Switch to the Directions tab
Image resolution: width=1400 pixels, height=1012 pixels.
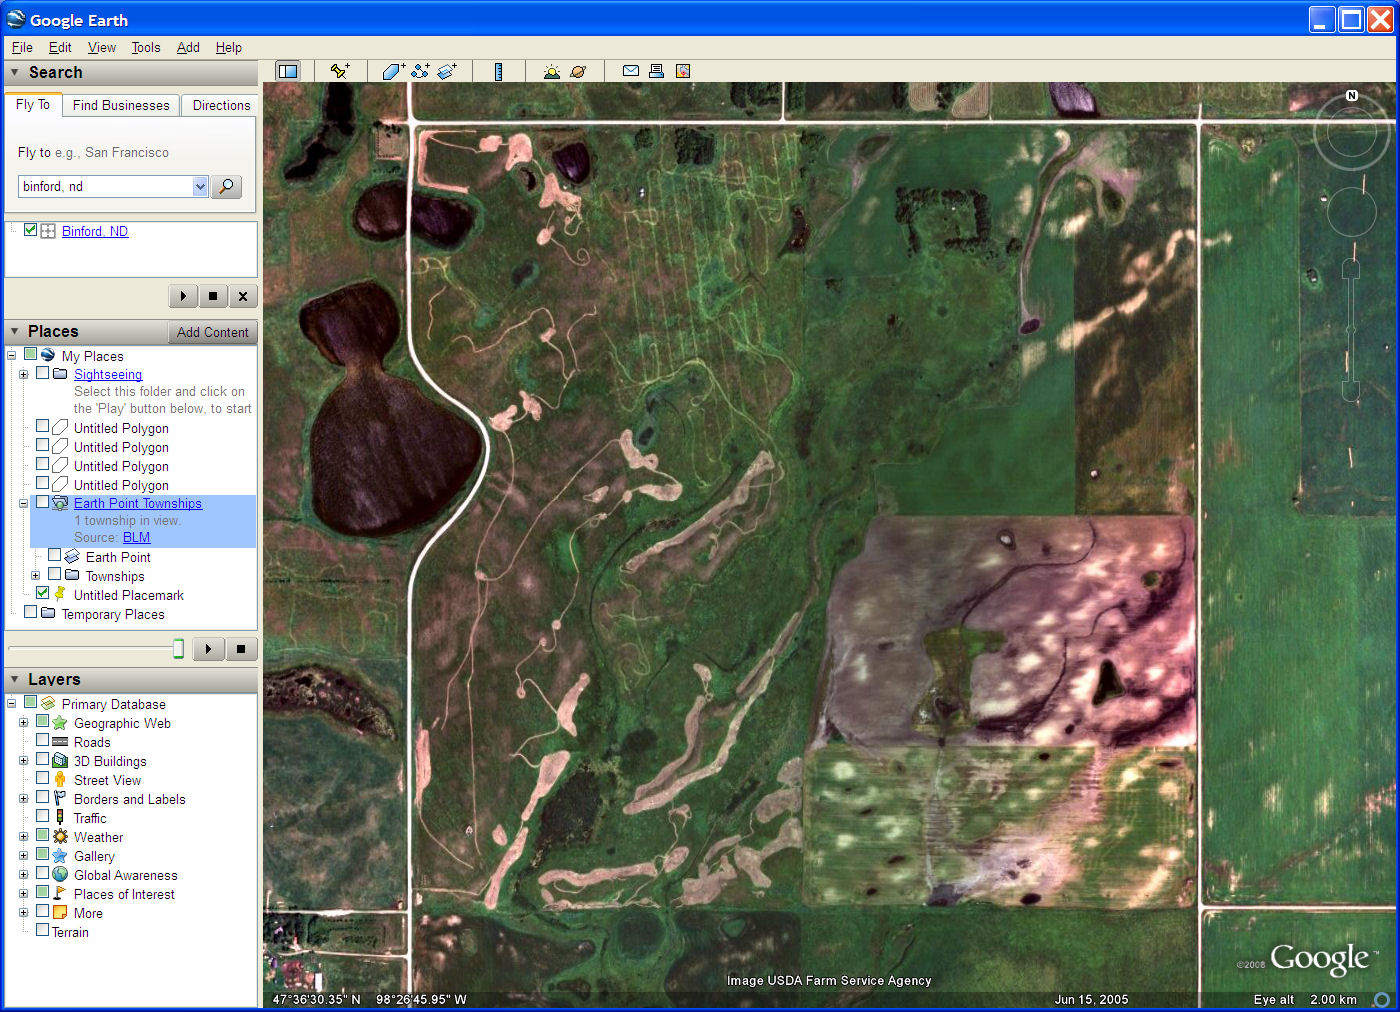[x=221, y=105]
